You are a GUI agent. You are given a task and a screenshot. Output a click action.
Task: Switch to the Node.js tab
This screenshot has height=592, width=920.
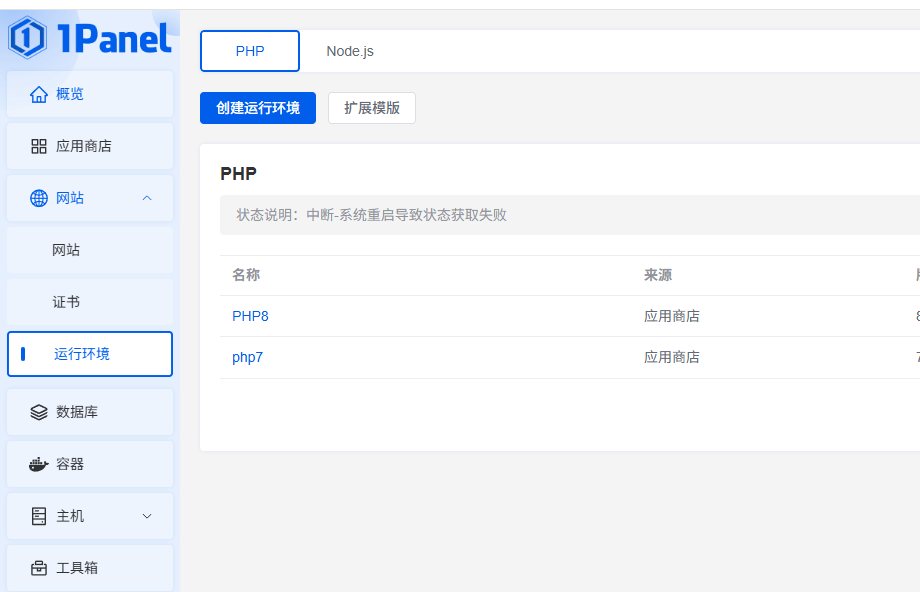click(x=350, y=51)
